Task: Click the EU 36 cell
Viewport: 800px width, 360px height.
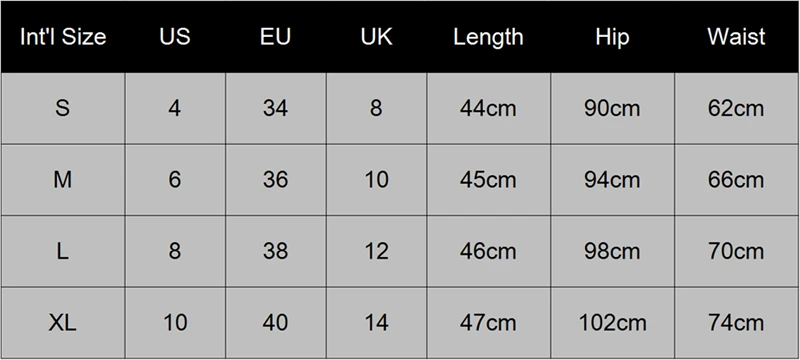Action: coord(276,179)
